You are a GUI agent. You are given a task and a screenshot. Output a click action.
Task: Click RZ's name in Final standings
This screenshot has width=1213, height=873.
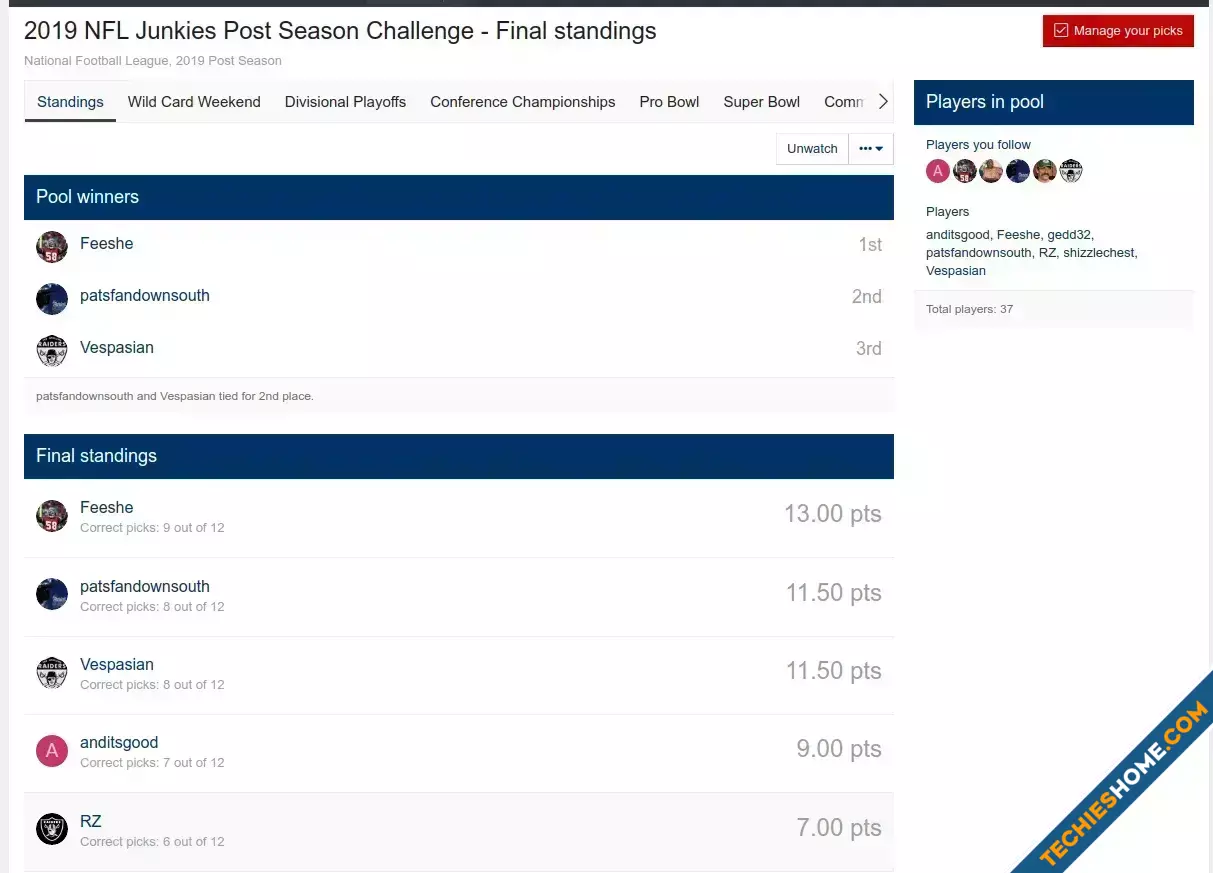pyautogui.click(x=91, y=822)
